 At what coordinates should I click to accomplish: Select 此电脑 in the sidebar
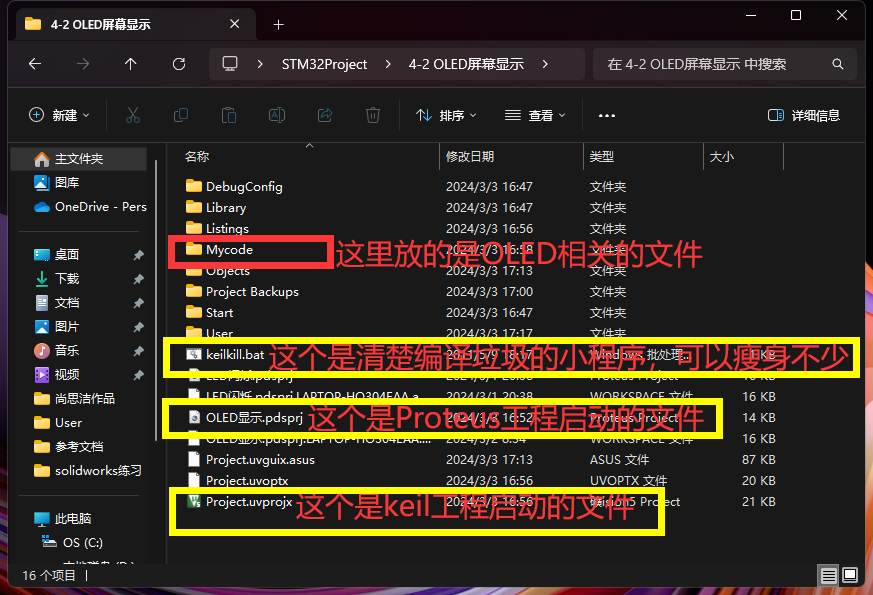[x=62, y=518]
